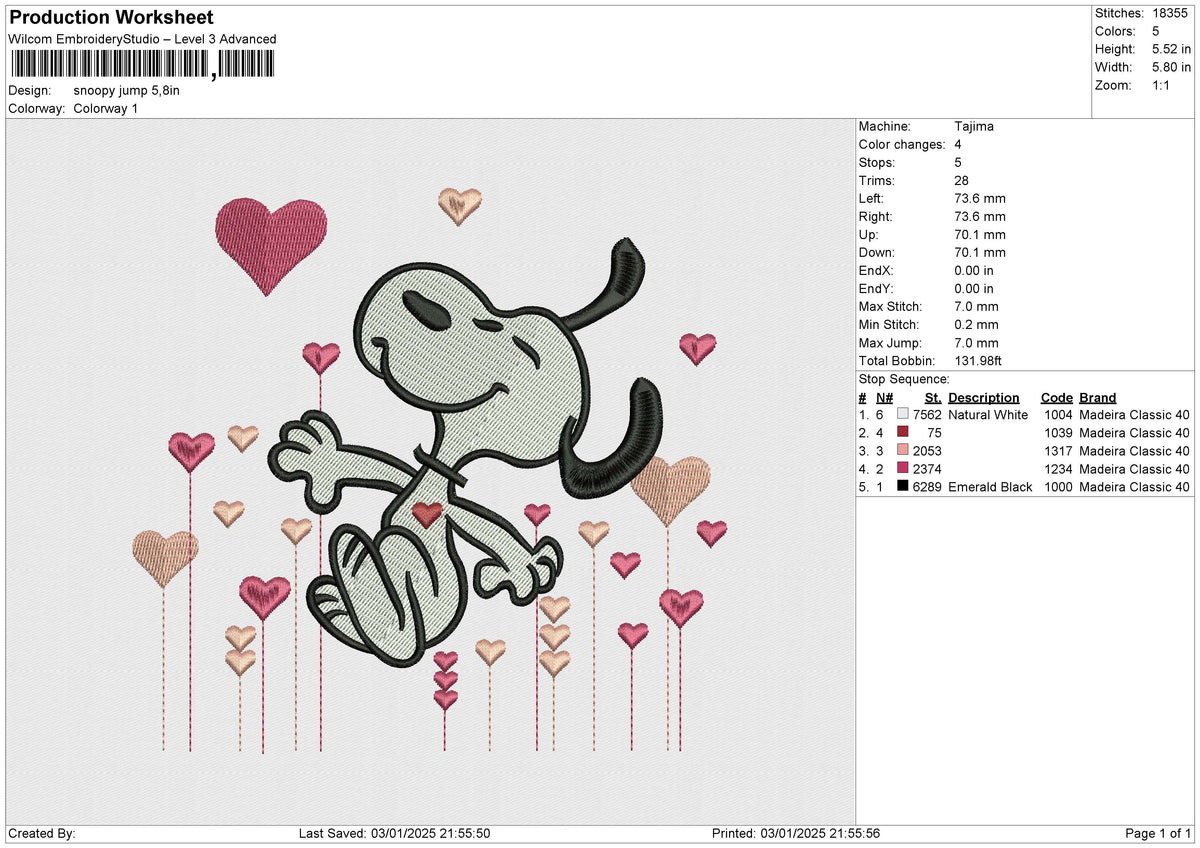
Task: Open the Brand column header options
Action: coord(1097,397)
